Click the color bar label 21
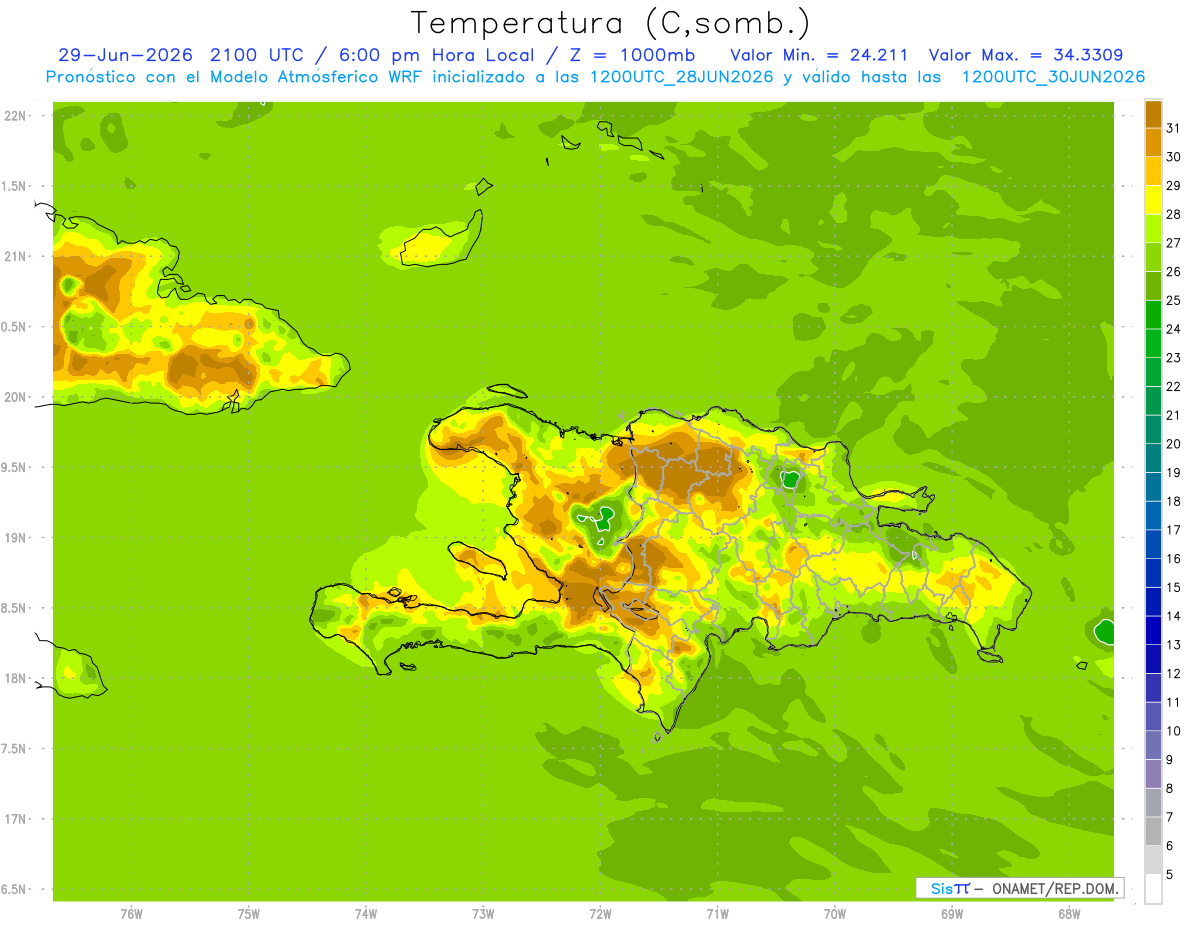 click(1173, 415)
